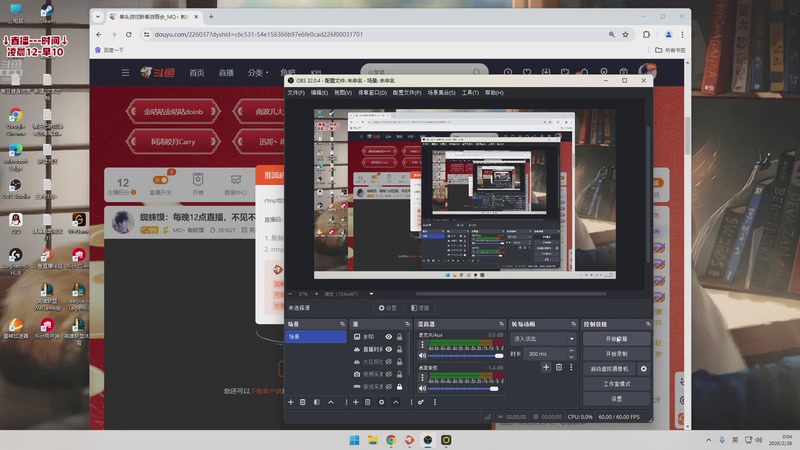Open transition three-dot properties menu

coord(571,367)
